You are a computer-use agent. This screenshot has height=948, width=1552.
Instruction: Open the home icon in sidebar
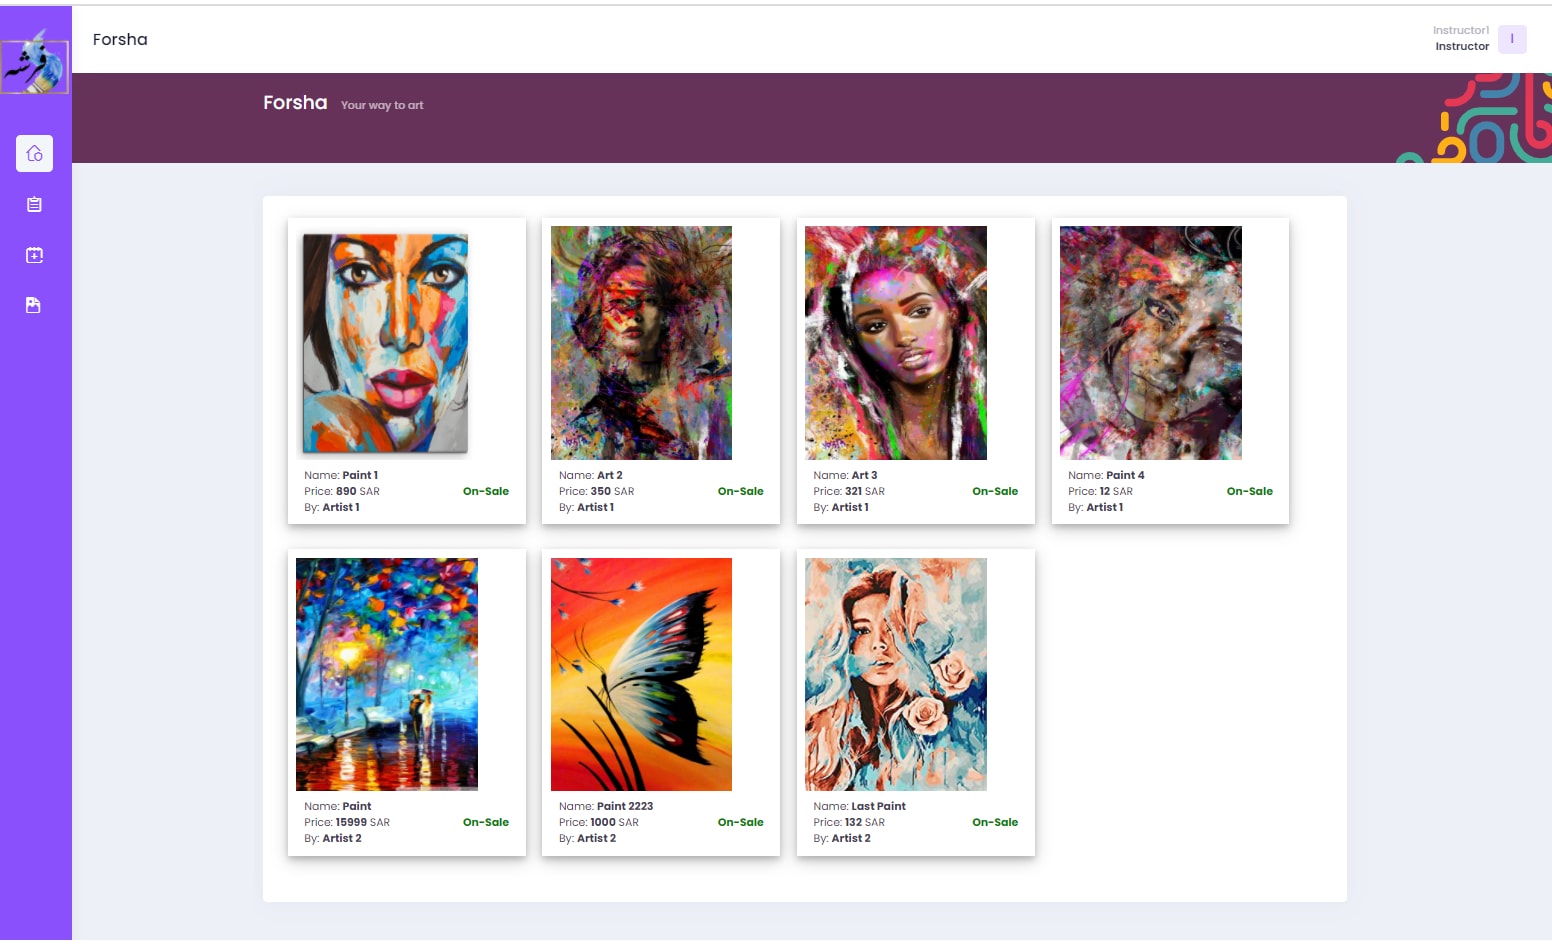[34, 153]
